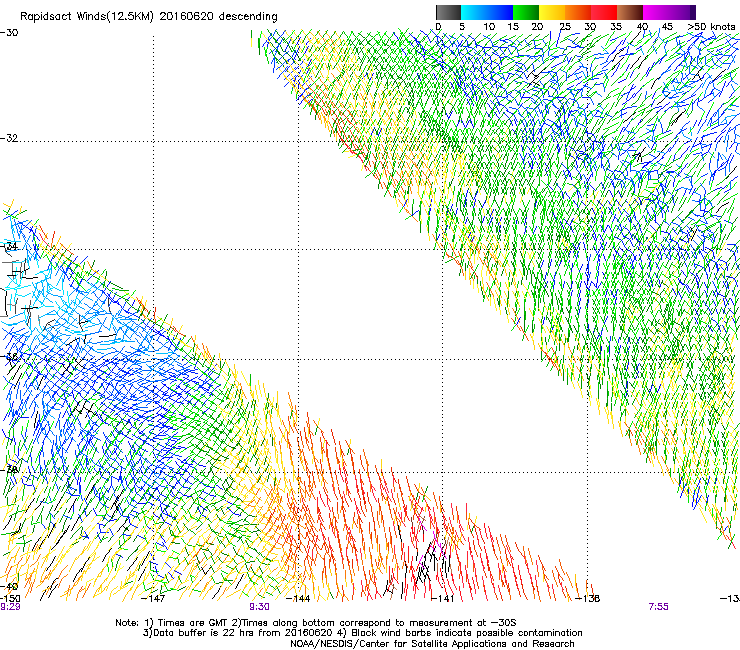
Task: Click the '-34' latitude label
Action: point(9,246)
